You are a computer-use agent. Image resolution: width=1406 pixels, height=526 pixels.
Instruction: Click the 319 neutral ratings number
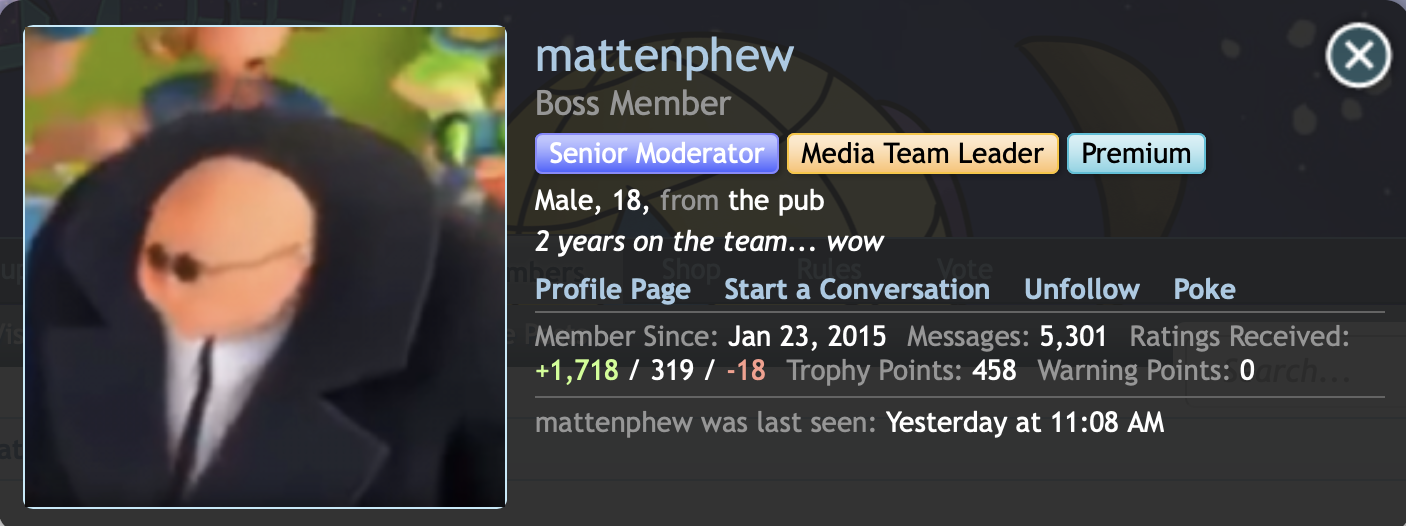point(672,371)
